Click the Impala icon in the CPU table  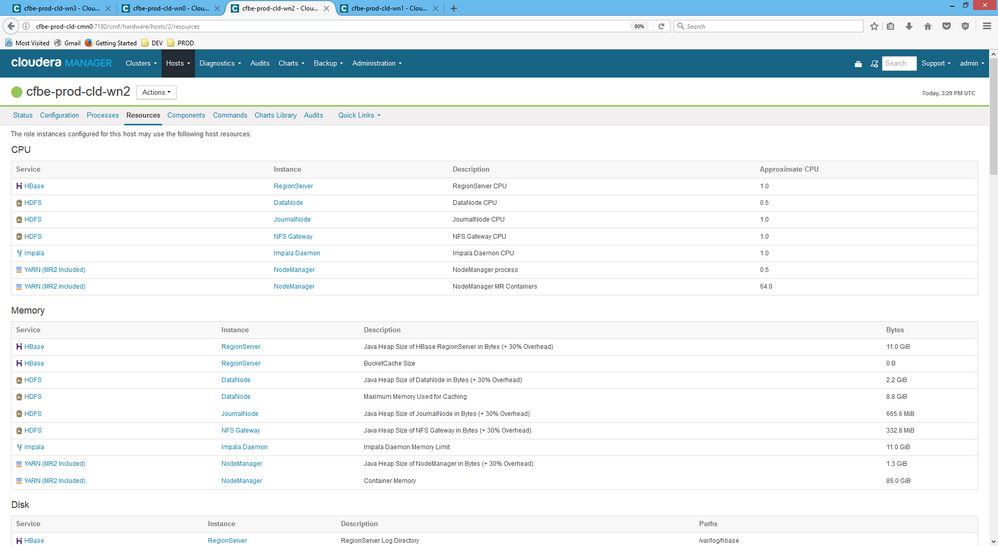(19, 253)
